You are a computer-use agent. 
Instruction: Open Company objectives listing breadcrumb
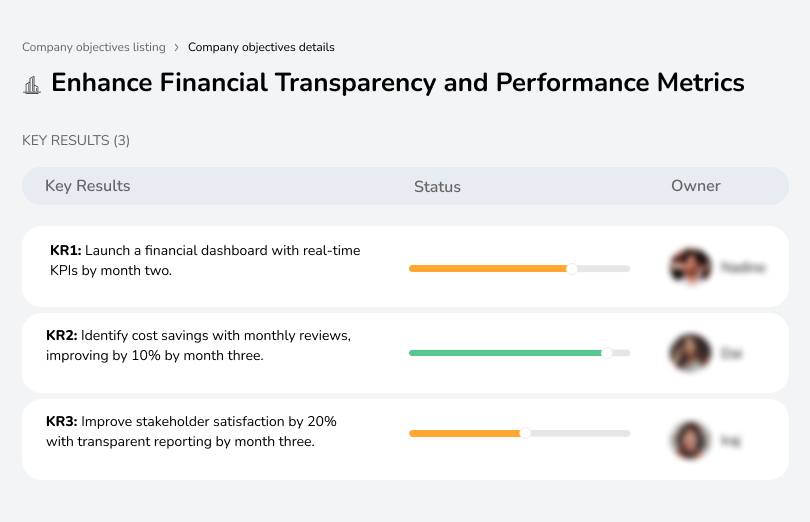(94, 47)
